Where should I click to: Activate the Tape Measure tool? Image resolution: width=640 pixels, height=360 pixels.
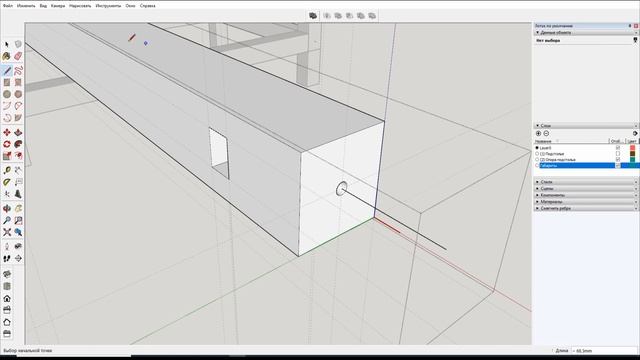click(x=7, y=170)
